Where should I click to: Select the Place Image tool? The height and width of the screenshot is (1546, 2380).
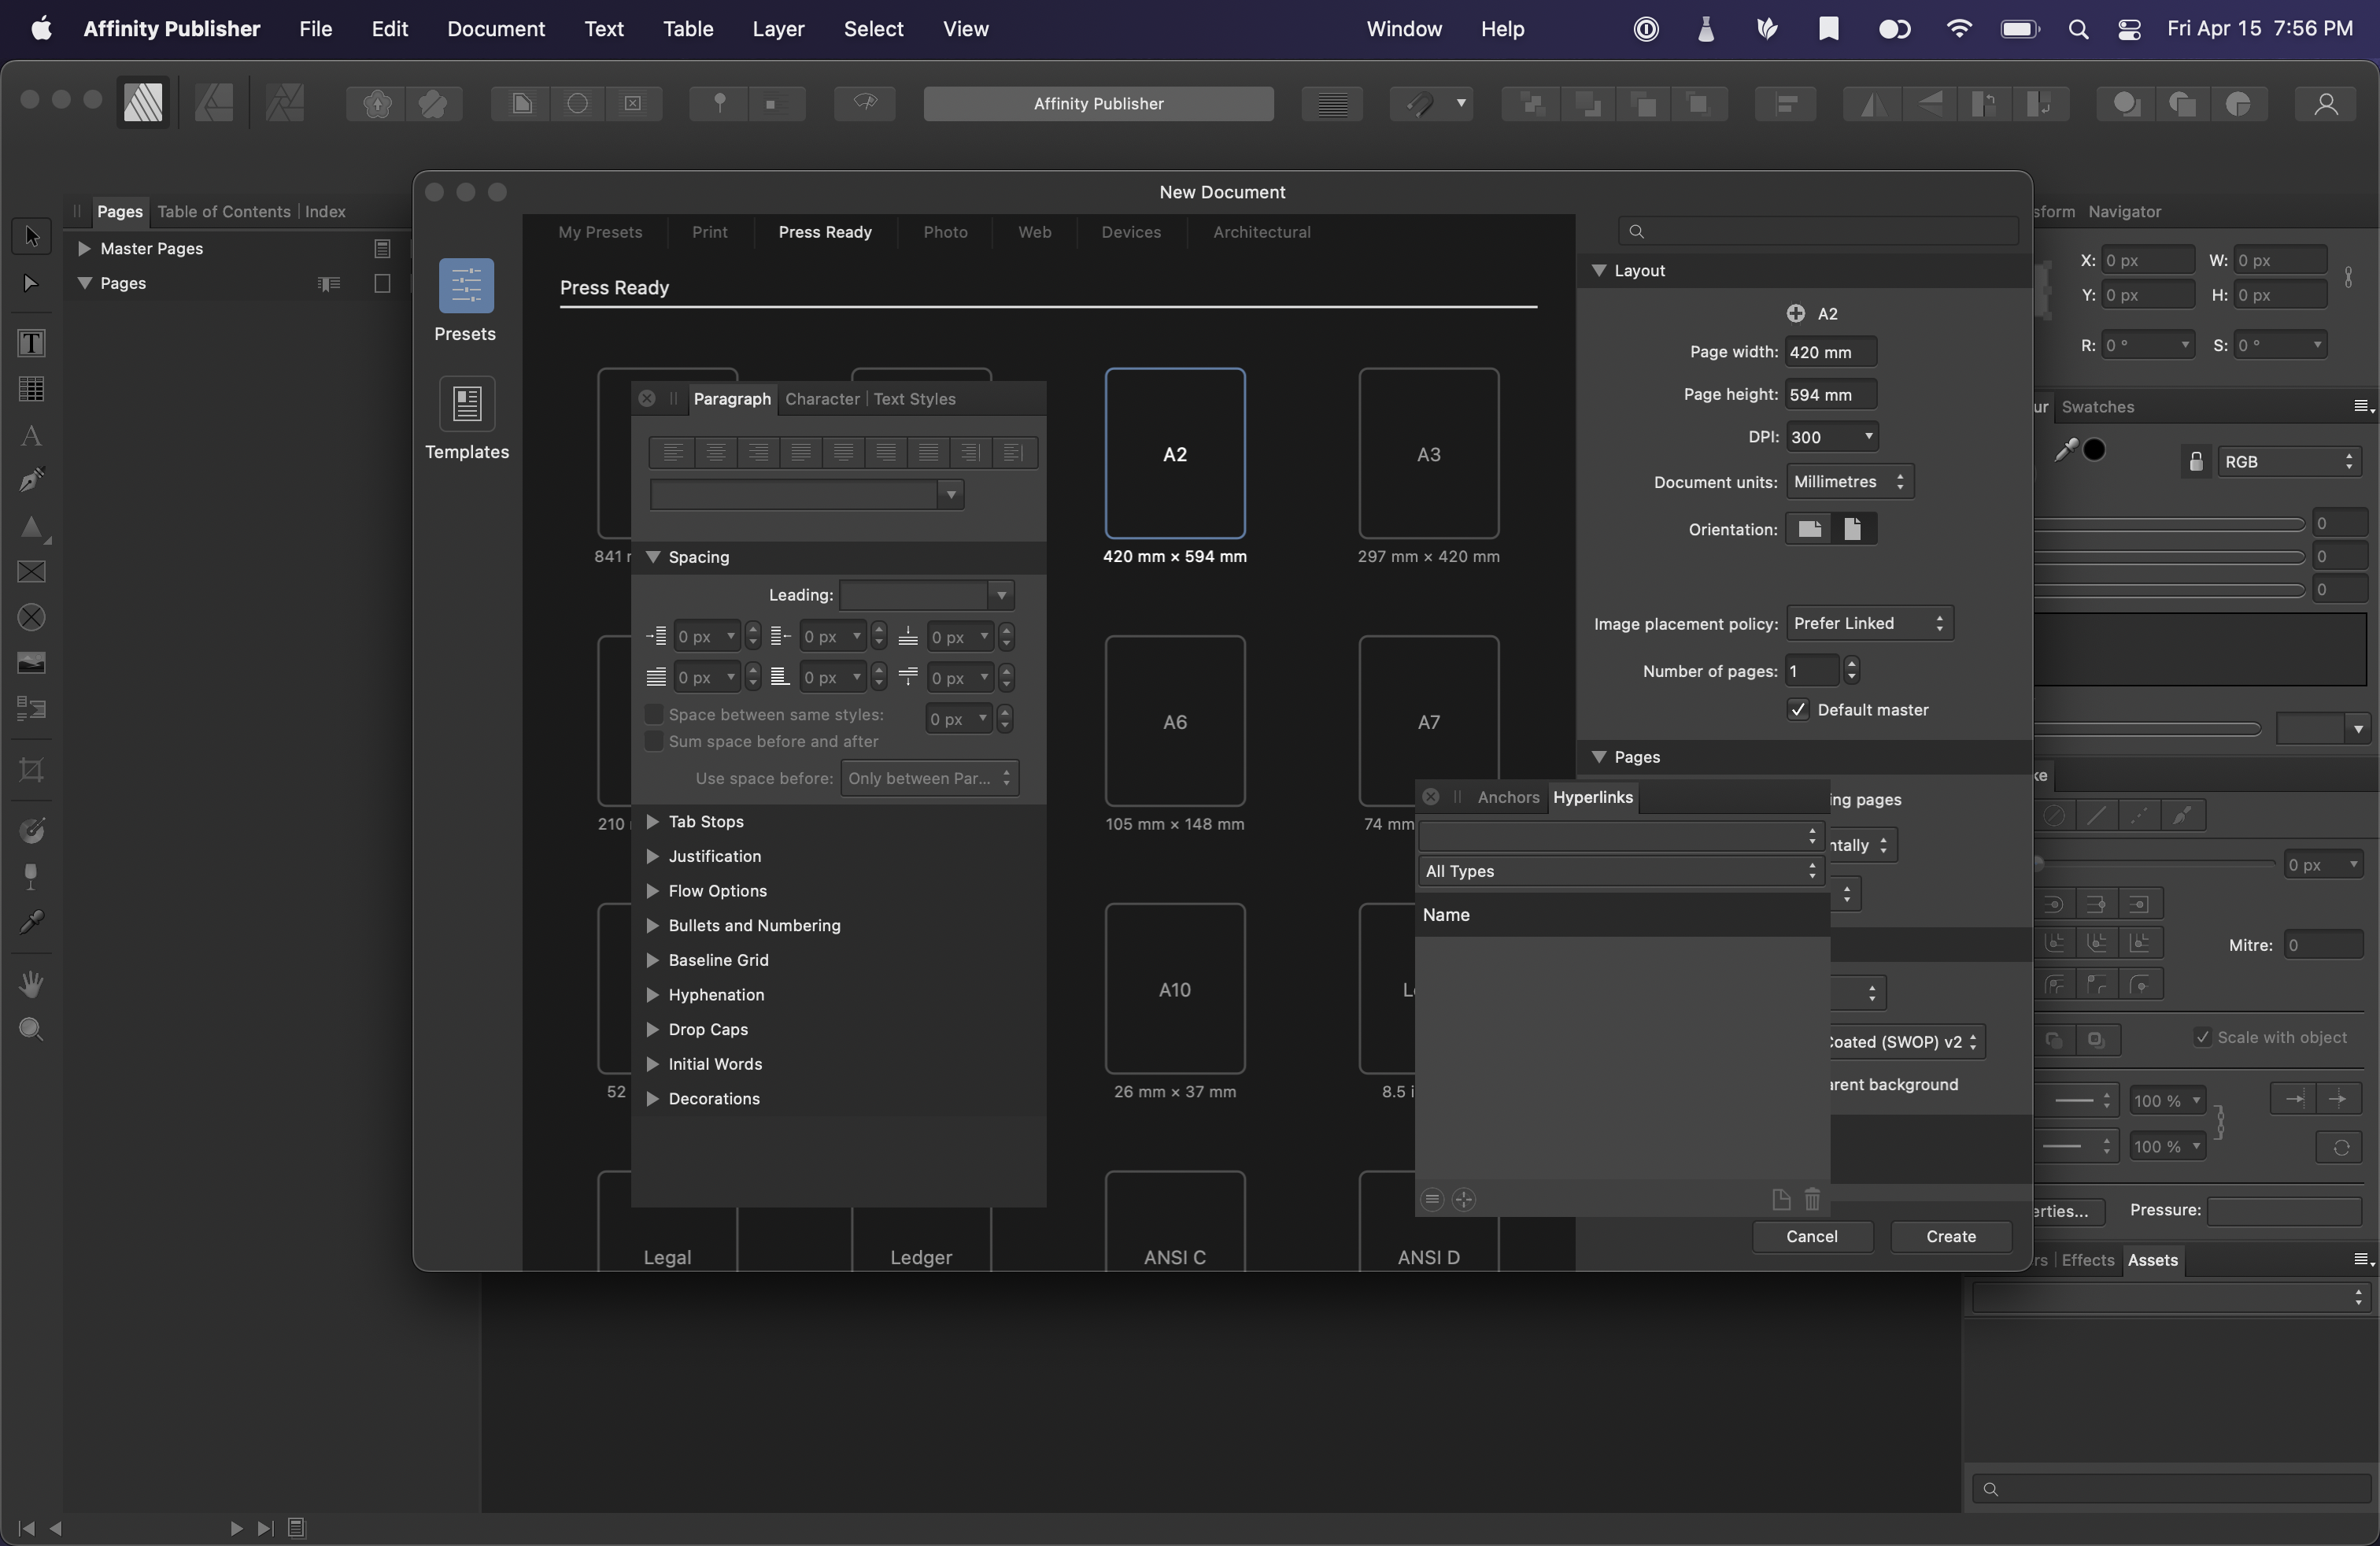click(31, 663)
